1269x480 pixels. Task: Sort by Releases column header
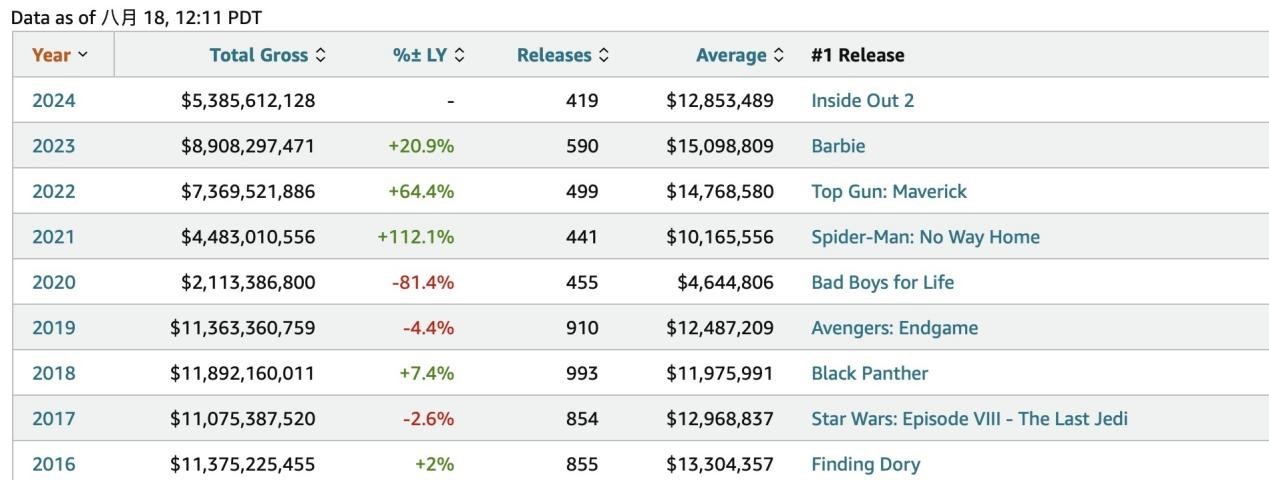(562, 55)
